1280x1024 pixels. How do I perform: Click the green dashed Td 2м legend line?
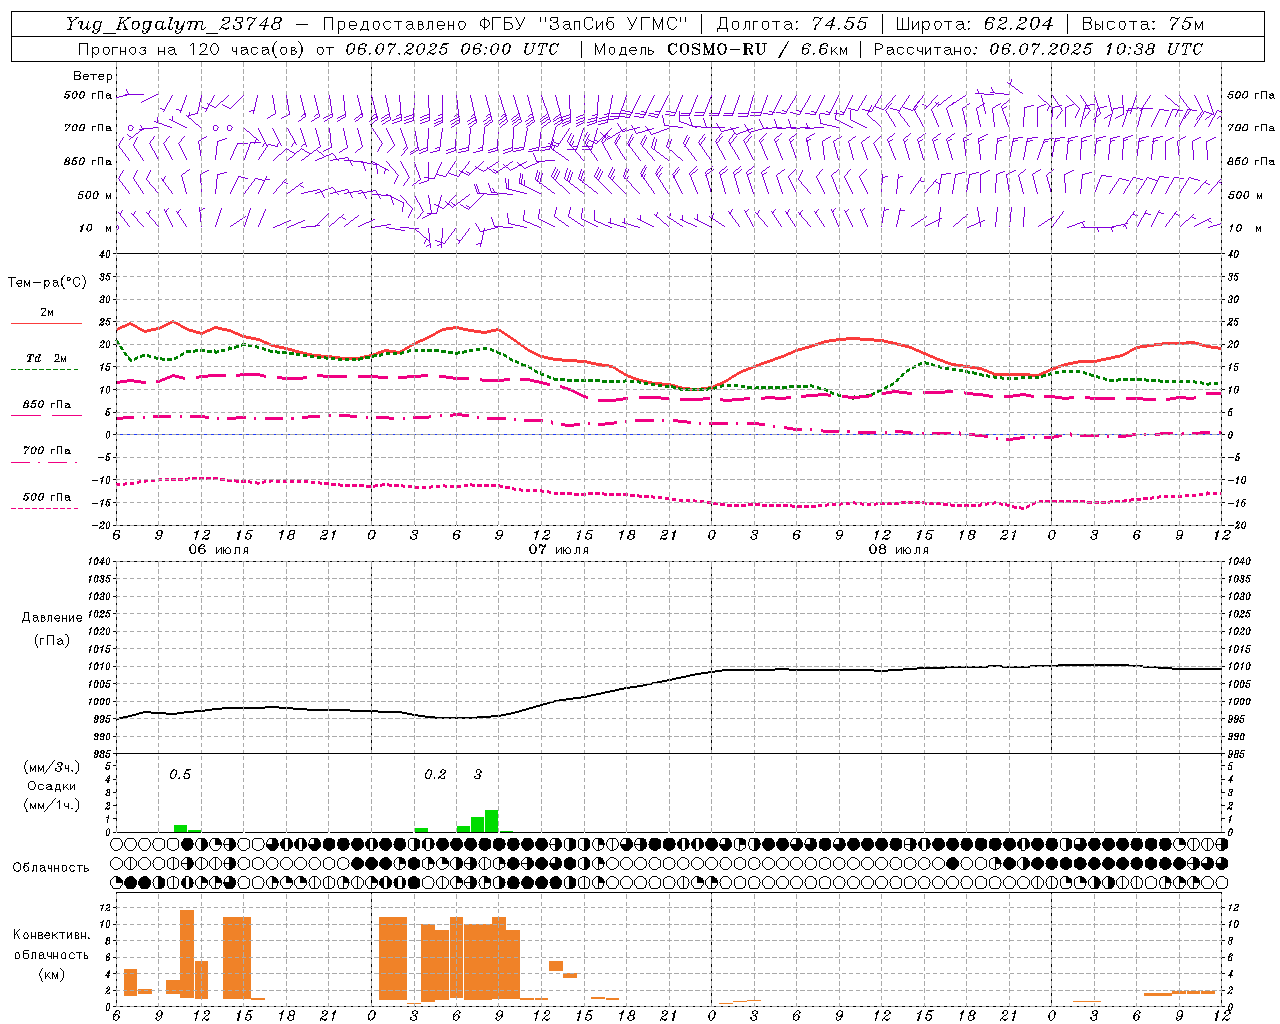pos(44,370)
